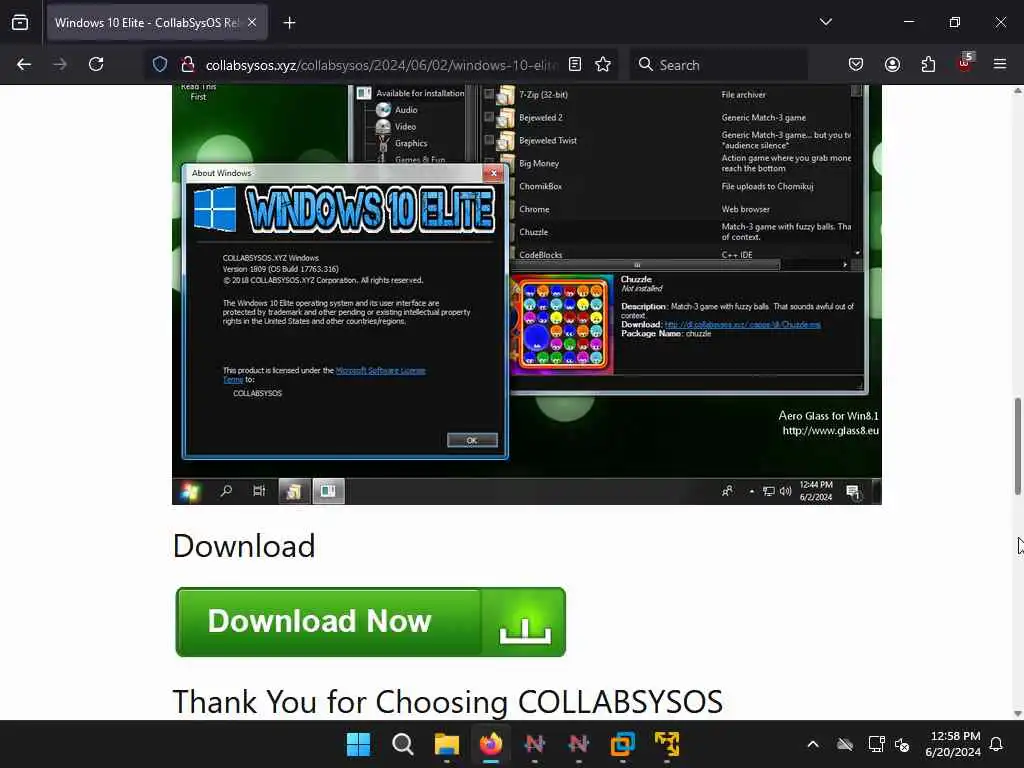Open the Windows Start menu
The image size is (1024, 768).
[x=358, y=744]
